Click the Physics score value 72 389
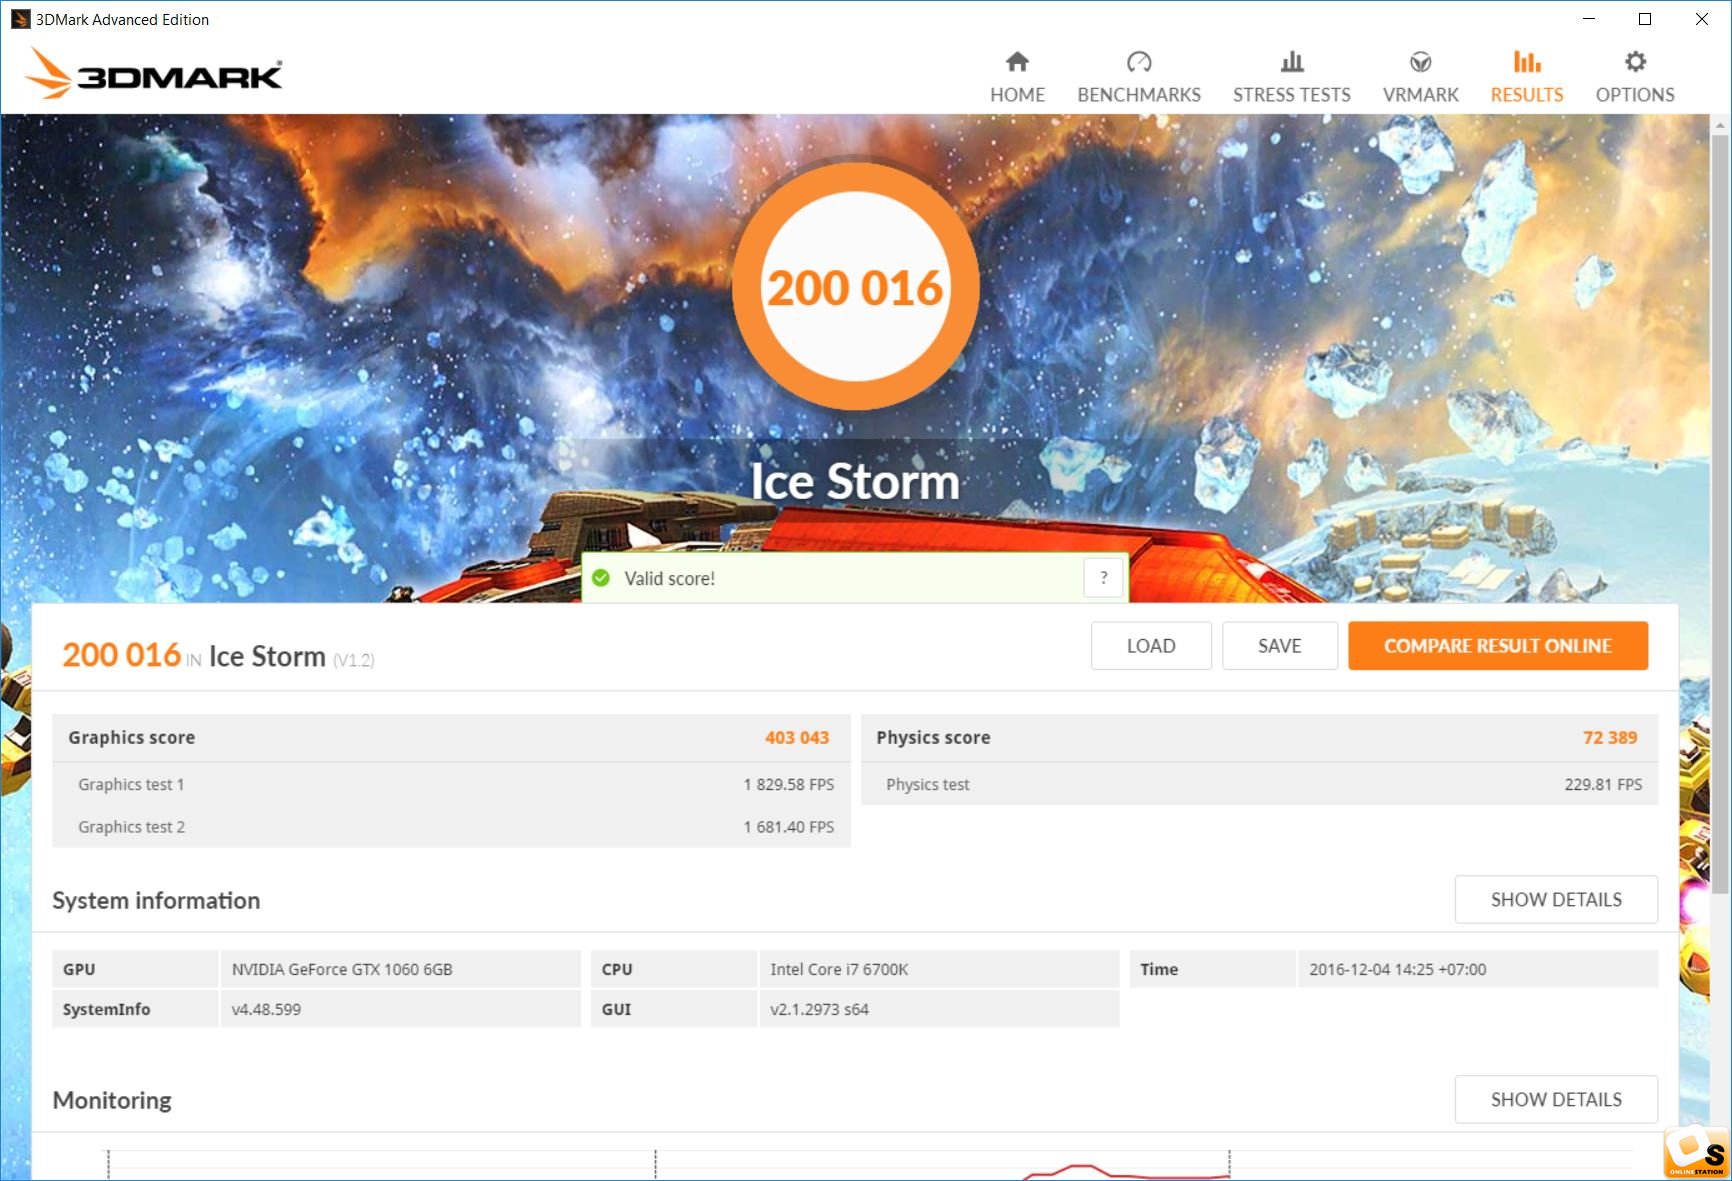 tap(1610, 737)
